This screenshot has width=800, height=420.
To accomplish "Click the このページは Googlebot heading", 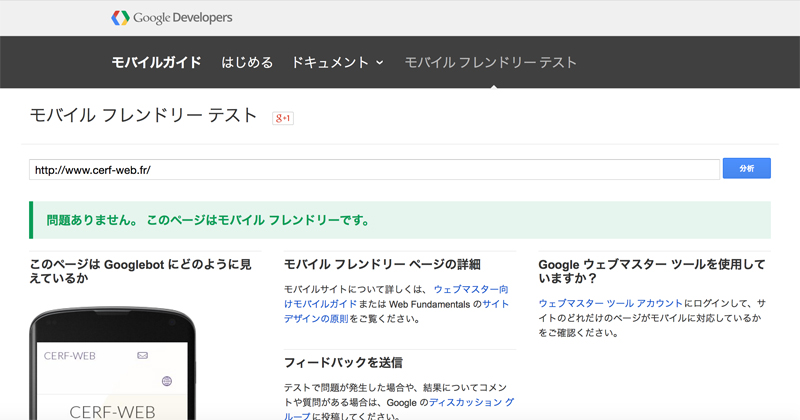I will click(x=140, y=271).
